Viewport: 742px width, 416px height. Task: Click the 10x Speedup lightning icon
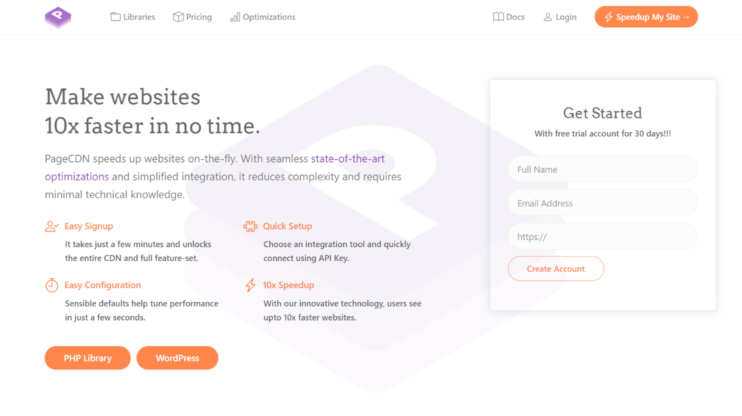click(250, 285)
